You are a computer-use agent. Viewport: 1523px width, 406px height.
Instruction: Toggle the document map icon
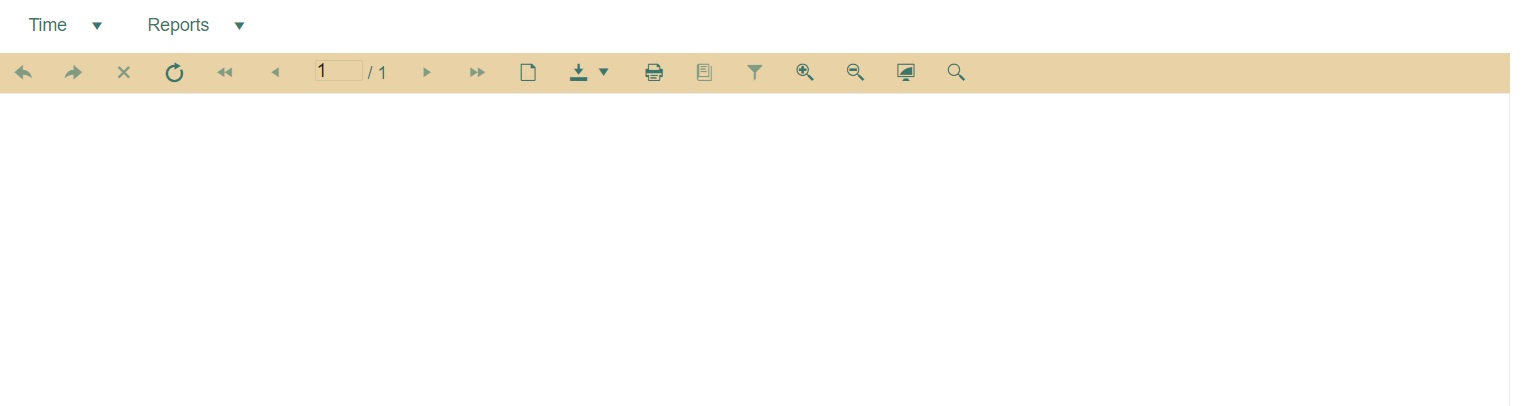point(704,73)
